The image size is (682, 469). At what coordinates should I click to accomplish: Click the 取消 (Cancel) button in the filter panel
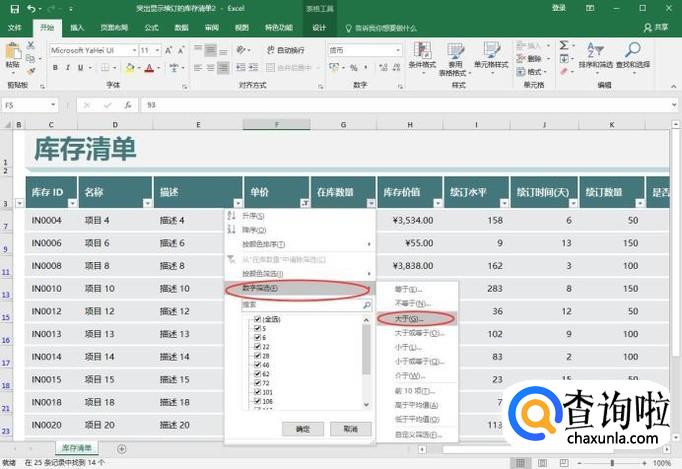[349, 428]
